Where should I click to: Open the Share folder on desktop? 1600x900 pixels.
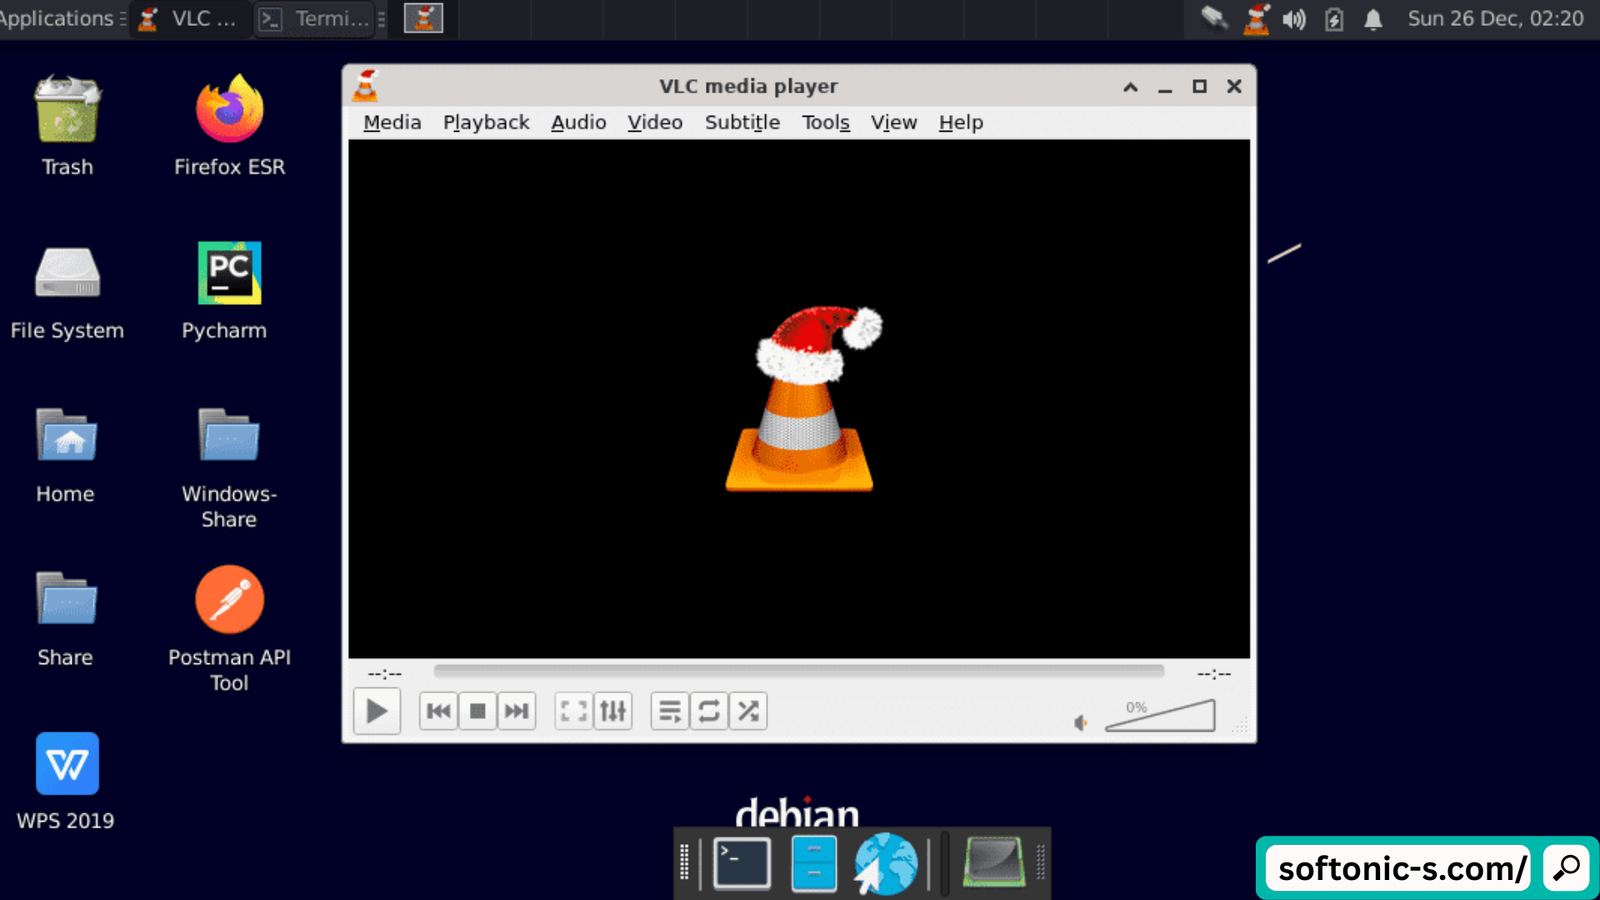tap(66, 618)
